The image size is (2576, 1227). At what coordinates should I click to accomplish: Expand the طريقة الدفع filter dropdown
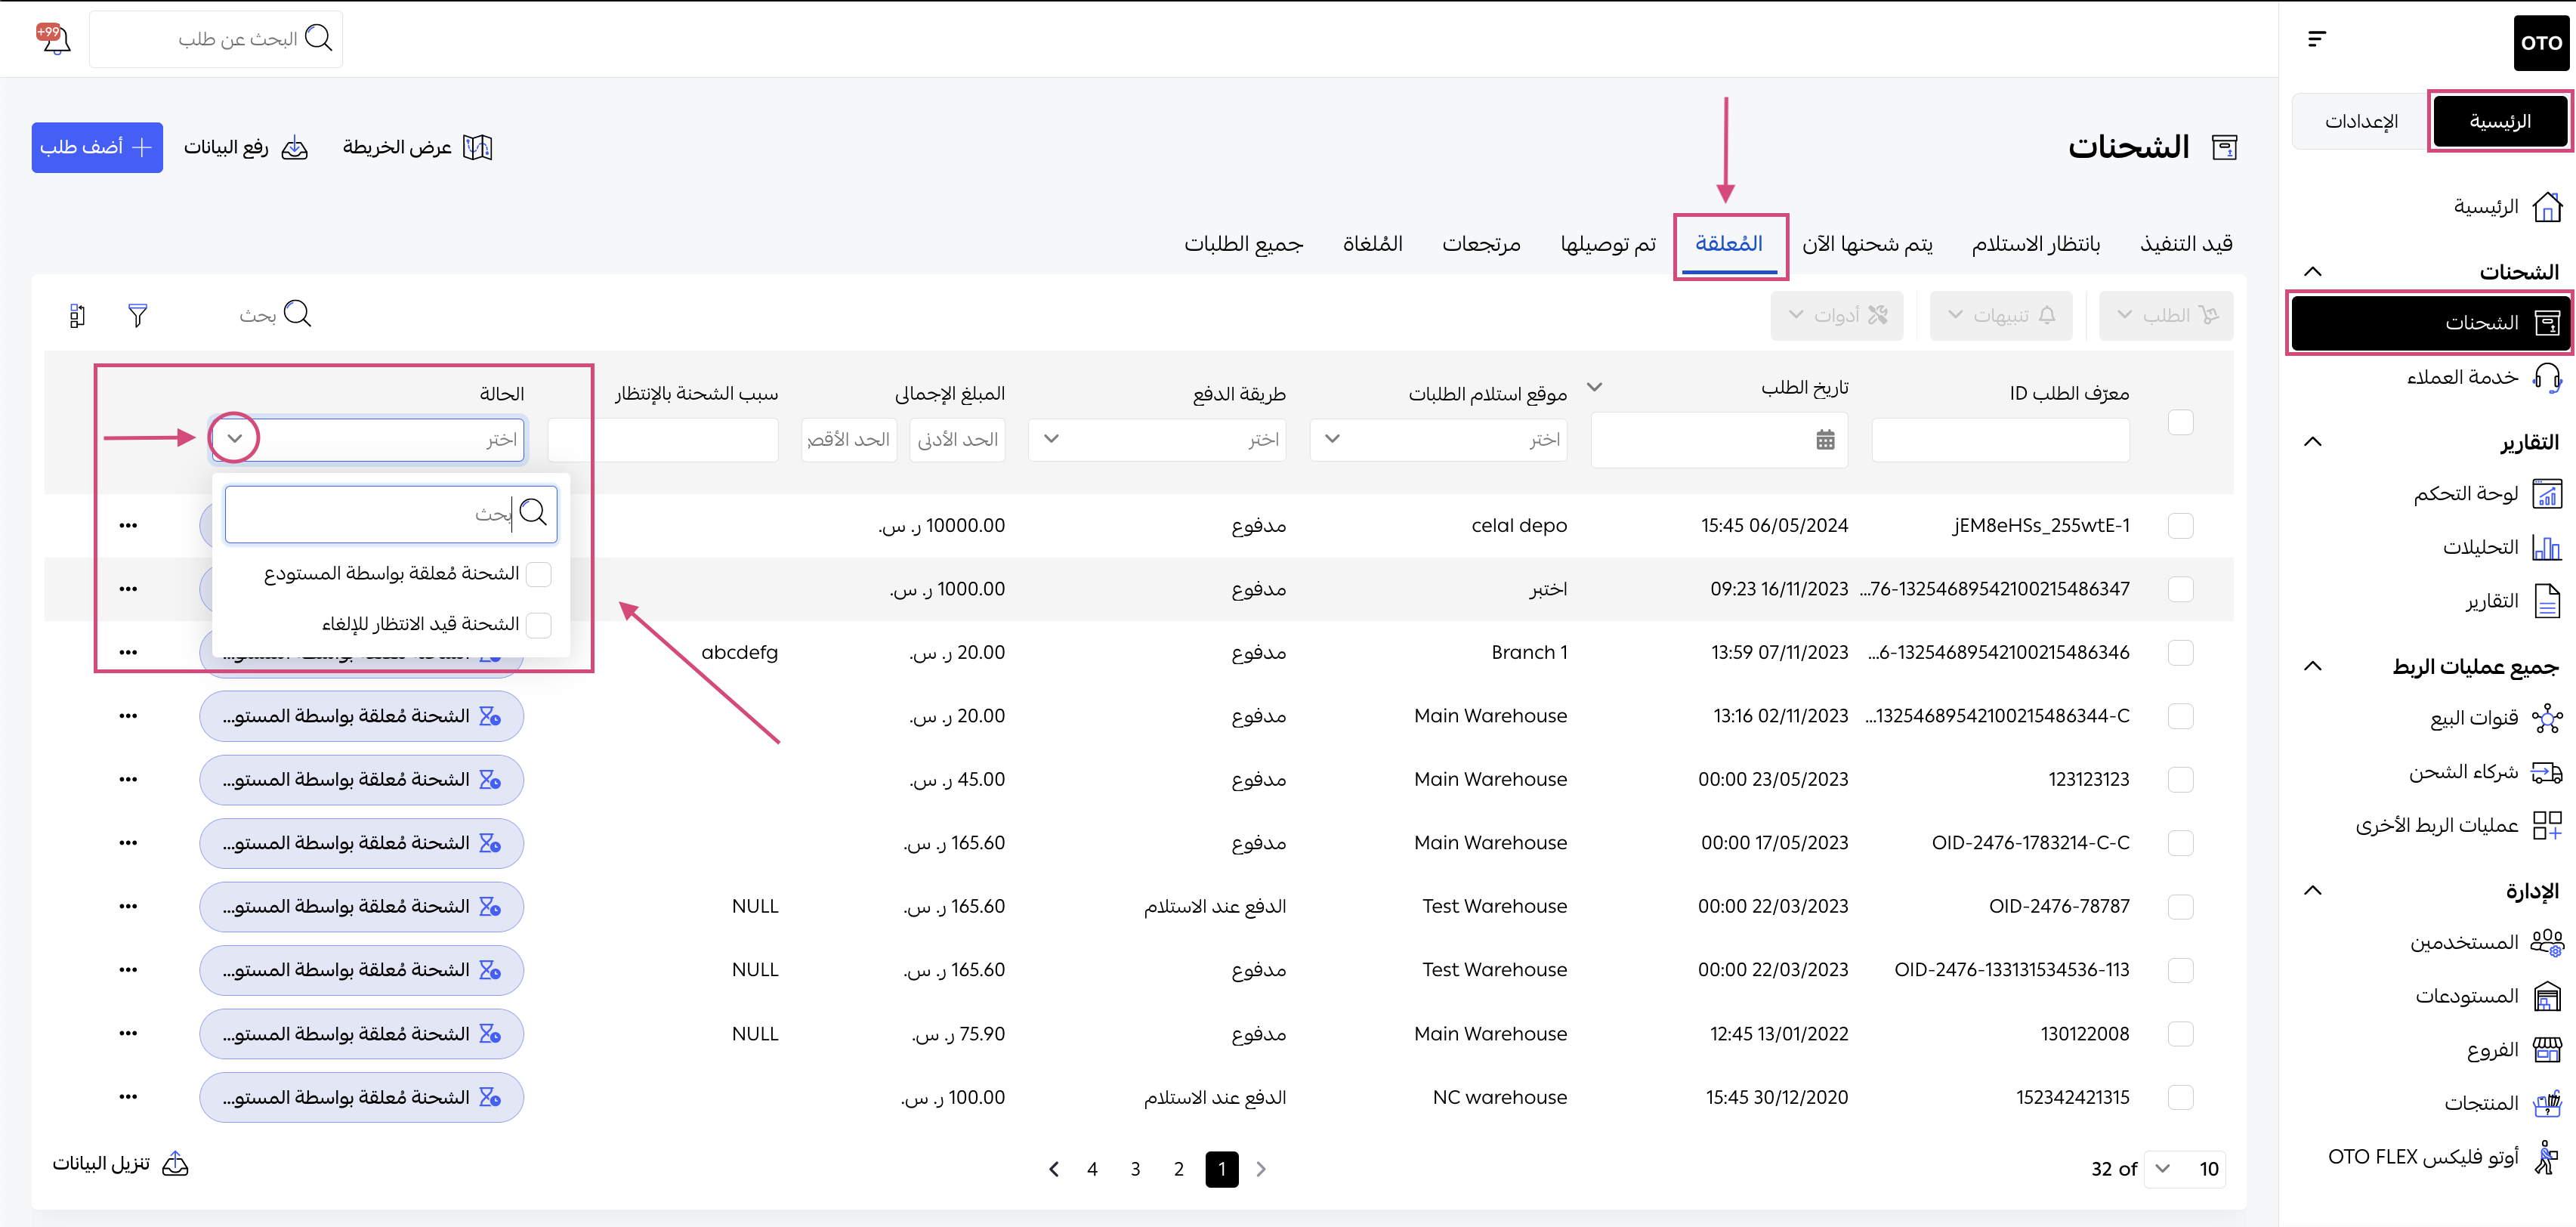[1052, 439]
